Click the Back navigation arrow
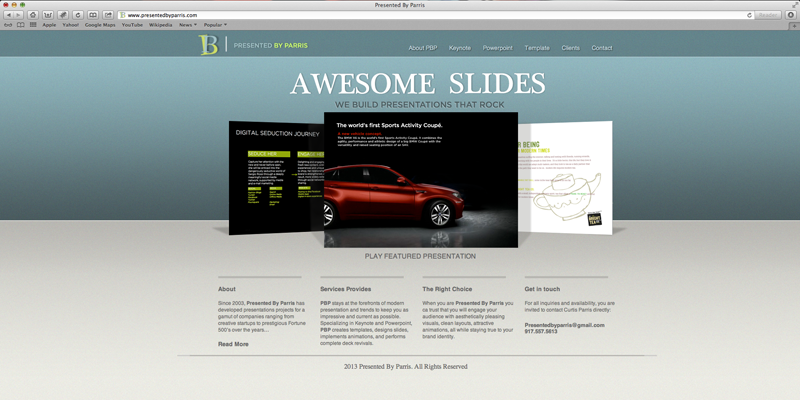Screen dimensions: 800x400 (x=9, y=15)
